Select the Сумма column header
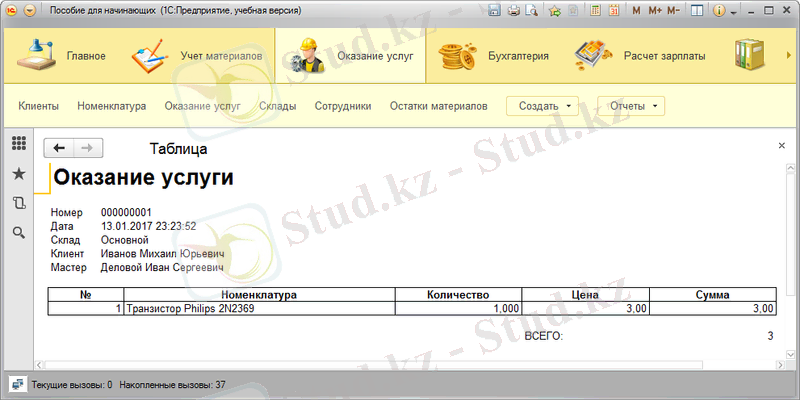 click(713, 295)
